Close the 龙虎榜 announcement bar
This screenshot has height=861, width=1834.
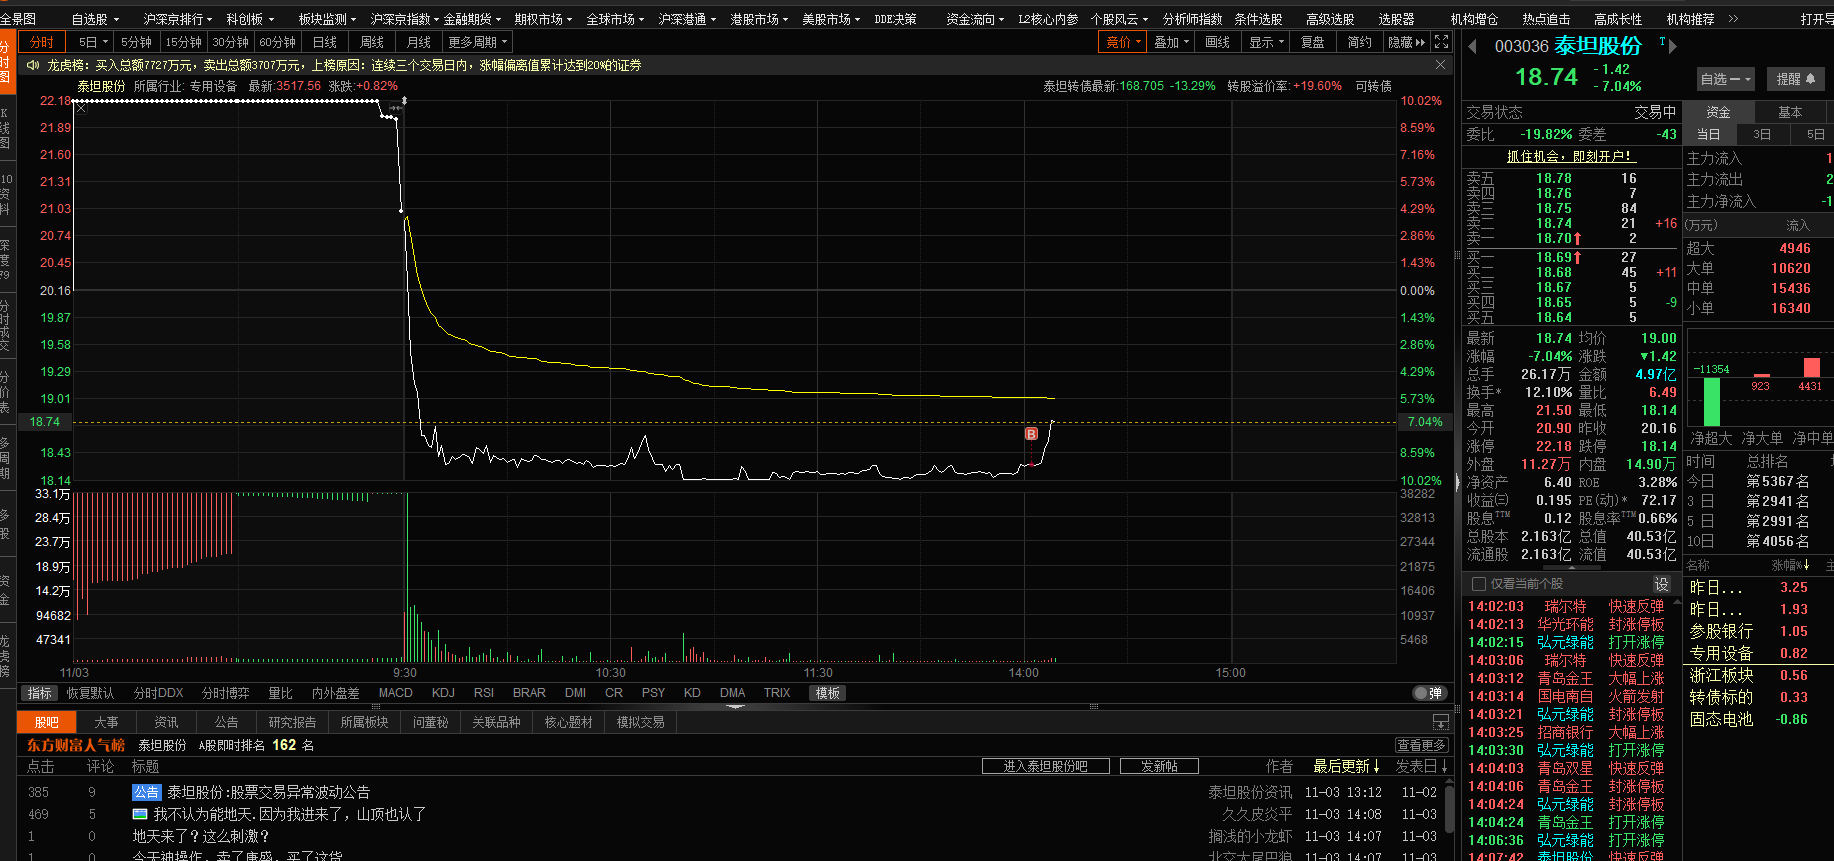1440,65
